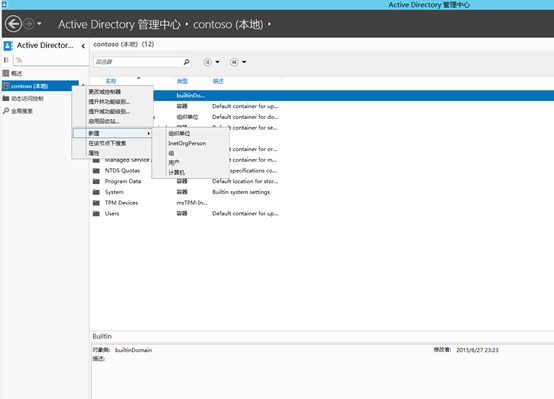
Task: Switch navigation pane to list view
Action: [6, 60]
